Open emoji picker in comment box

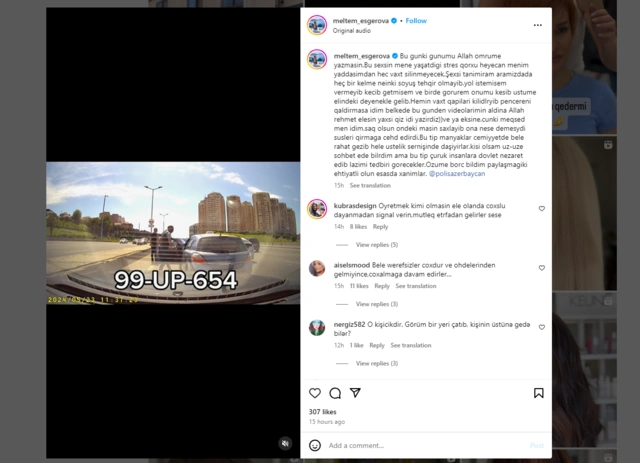(315, 445)
